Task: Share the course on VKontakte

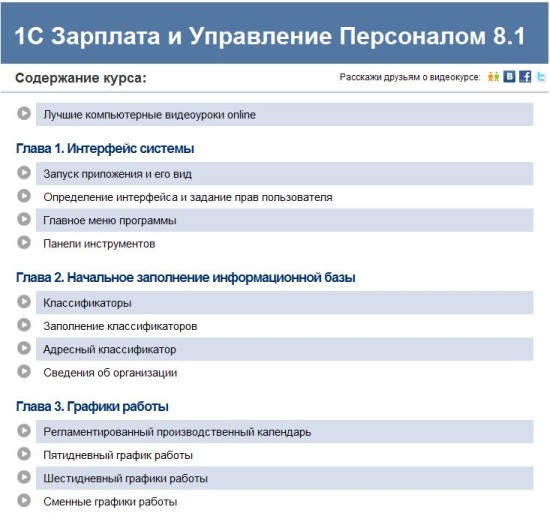Action: click(509, 76)
